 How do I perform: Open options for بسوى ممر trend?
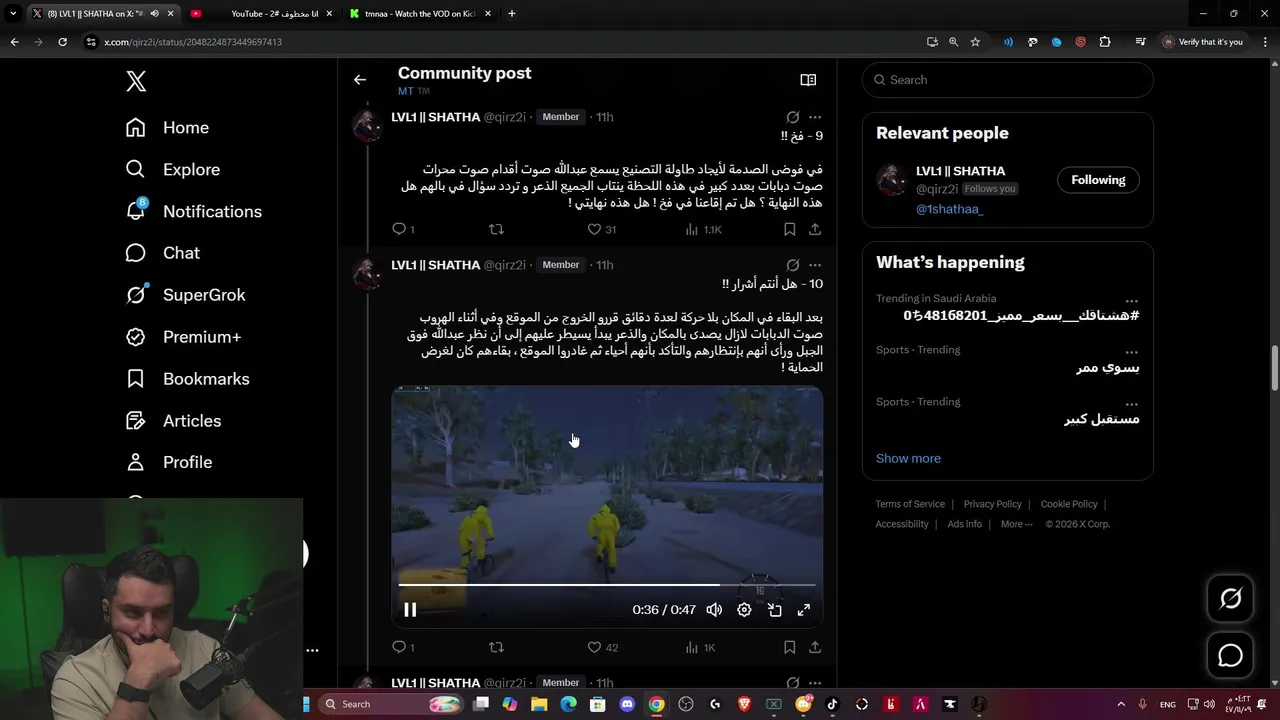tap(1131, 352)
